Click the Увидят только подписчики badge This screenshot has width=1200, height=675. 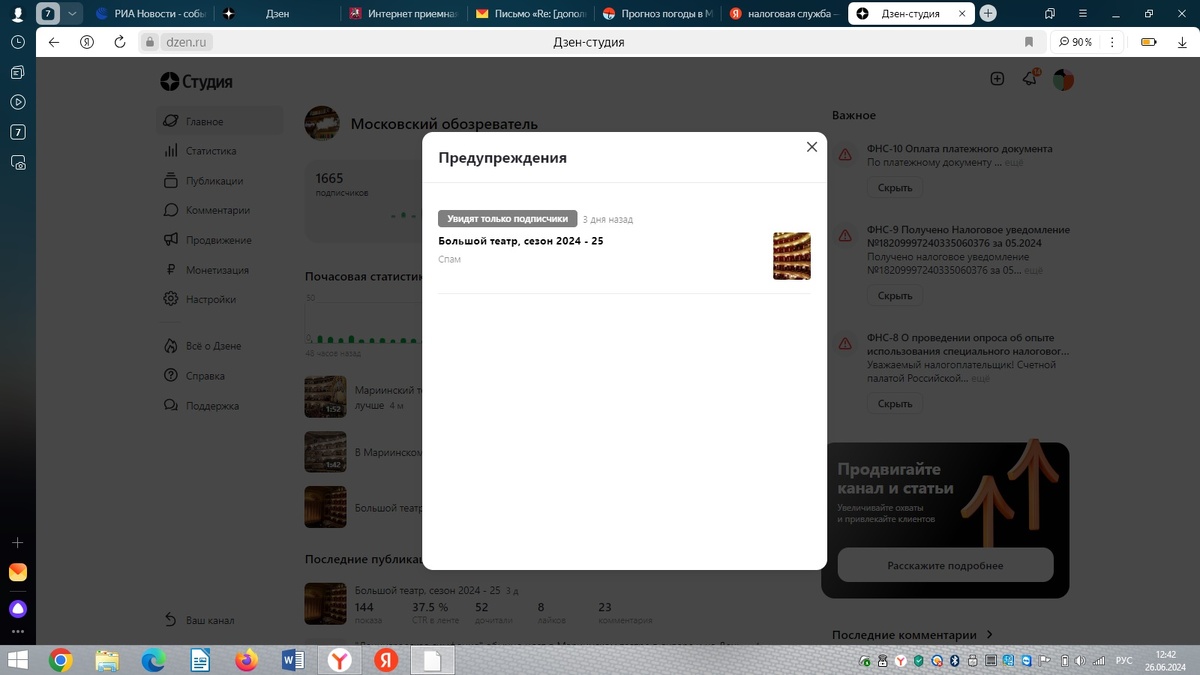pos(508,219)
